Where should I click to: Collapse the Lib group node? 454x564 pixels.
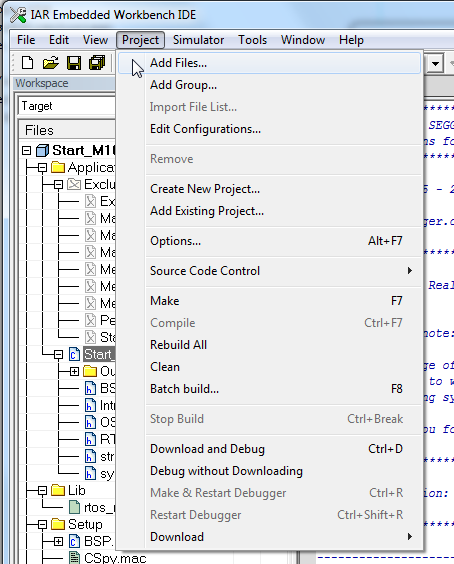pyautogui.click(x=42, y=491)
